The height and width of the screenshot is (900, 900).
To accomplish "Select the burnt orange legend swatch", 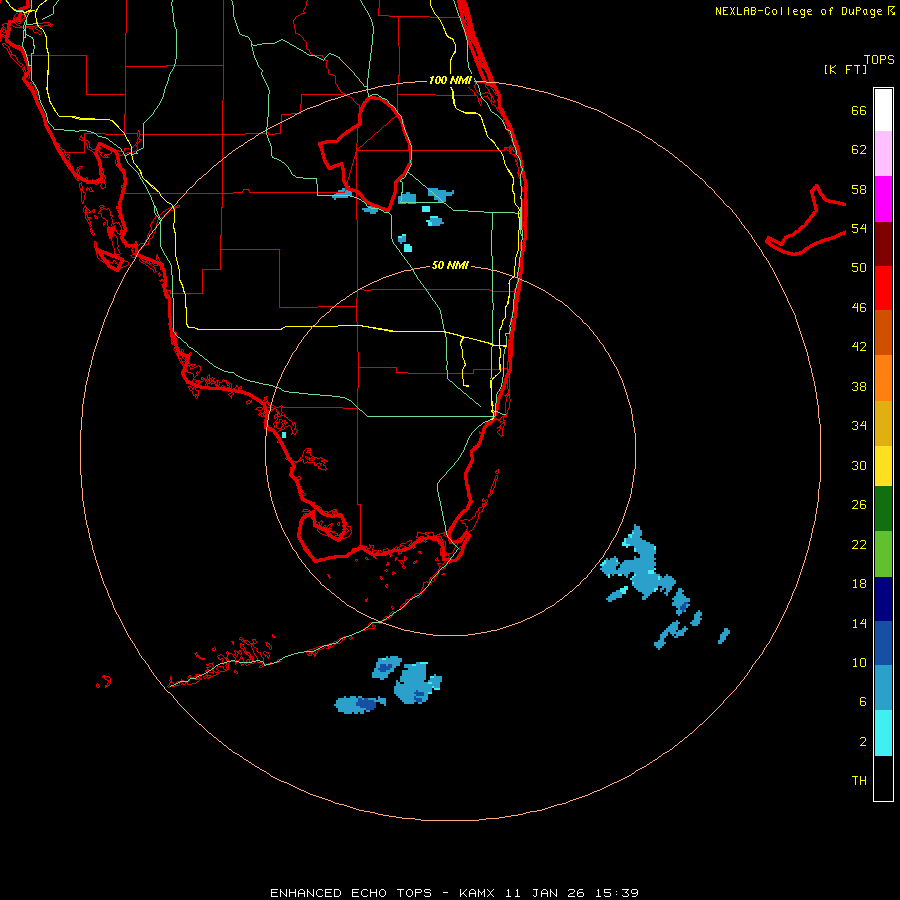I will click(883, 332).
